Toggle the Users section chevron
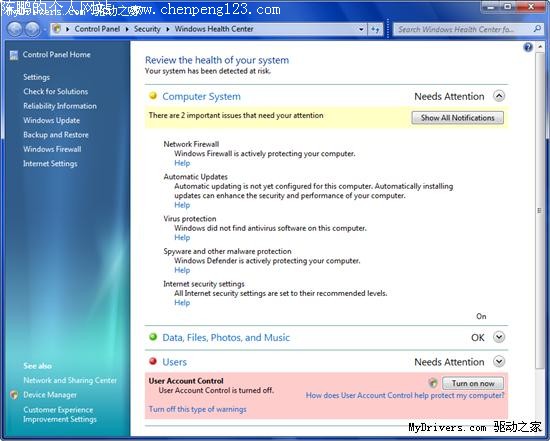Image resolution: width=550 pixels, height=441 pixels. [x=499, y=361]
